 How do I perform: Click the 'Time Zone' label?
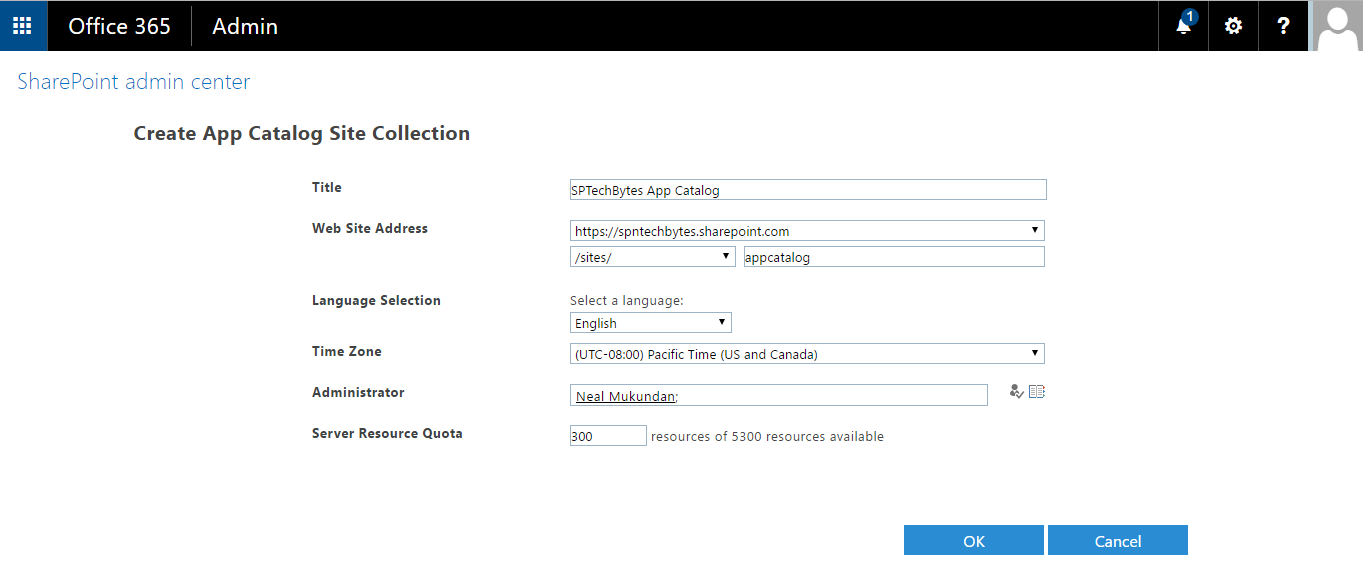tap(347, 351)
